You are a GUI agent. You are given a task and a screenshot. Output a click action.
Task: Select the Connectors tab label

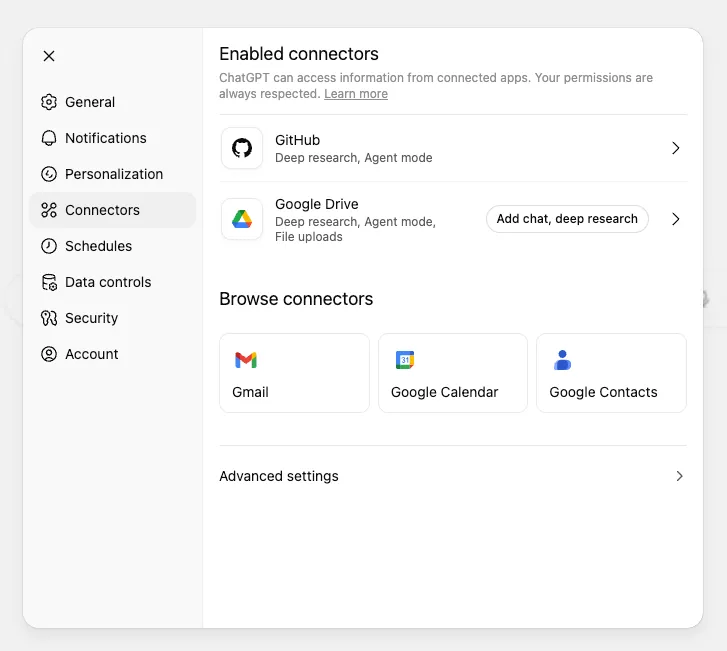coord(102,210)
